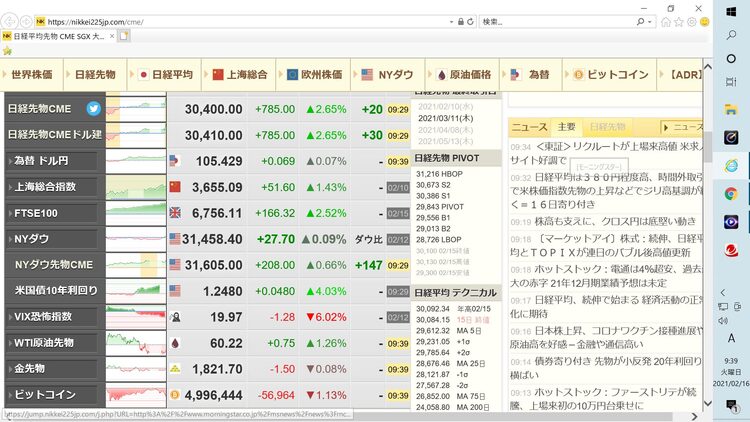The image size is (750, 422).
Task: Select the 2021/03/11(木) expiry date
Action: tap(445, 118)
